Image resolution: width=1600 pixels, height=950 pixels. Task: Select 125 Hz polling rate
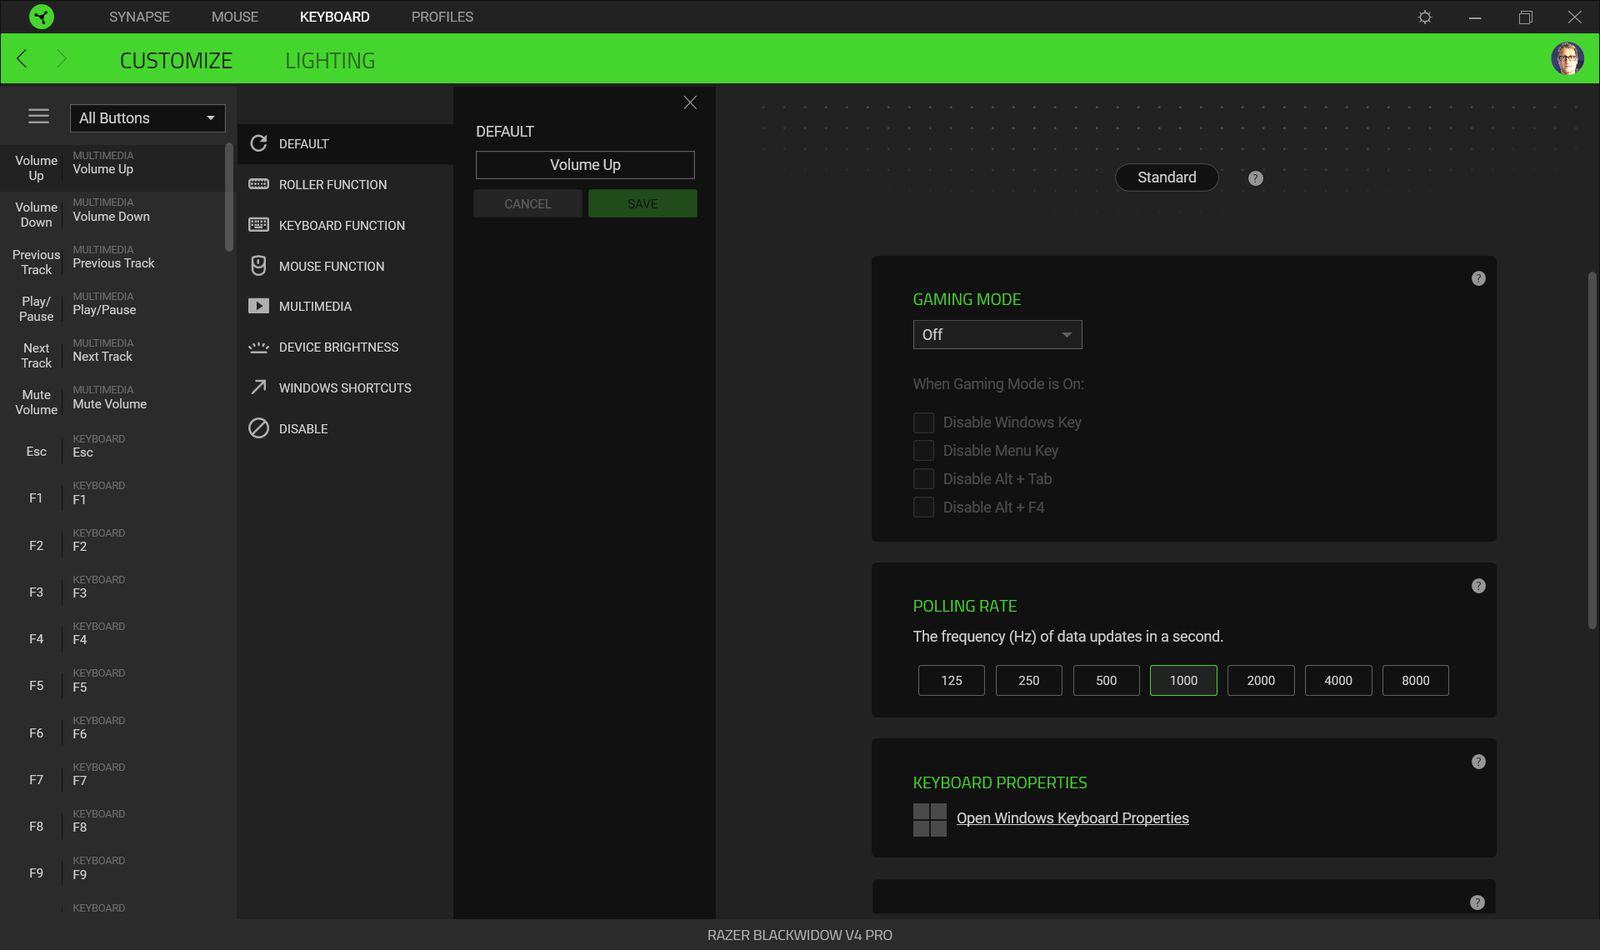pos(951,680)
